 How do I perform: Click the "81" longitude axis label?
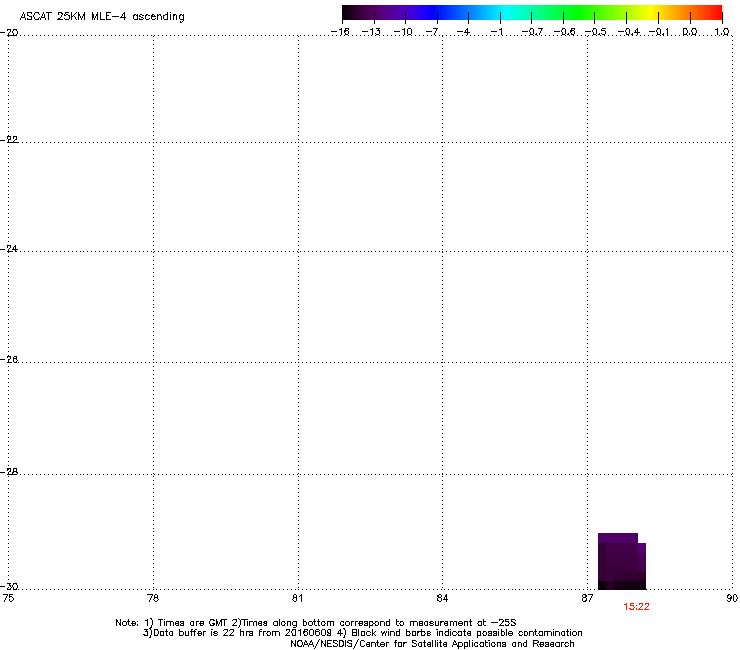point(297,598)
